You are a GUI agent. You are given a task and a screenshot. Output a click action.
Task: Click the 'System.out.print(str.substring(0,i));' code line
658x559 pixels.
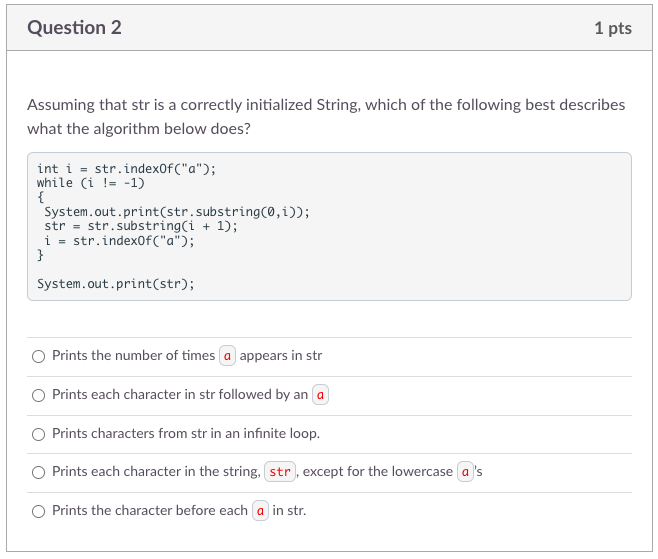click(177, 212)
